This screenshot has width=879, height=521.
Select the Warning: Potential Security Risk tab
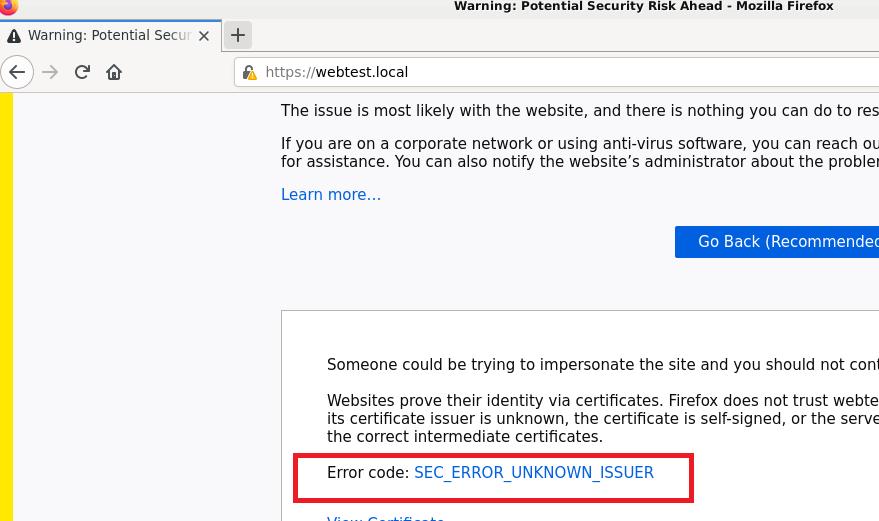110,35
